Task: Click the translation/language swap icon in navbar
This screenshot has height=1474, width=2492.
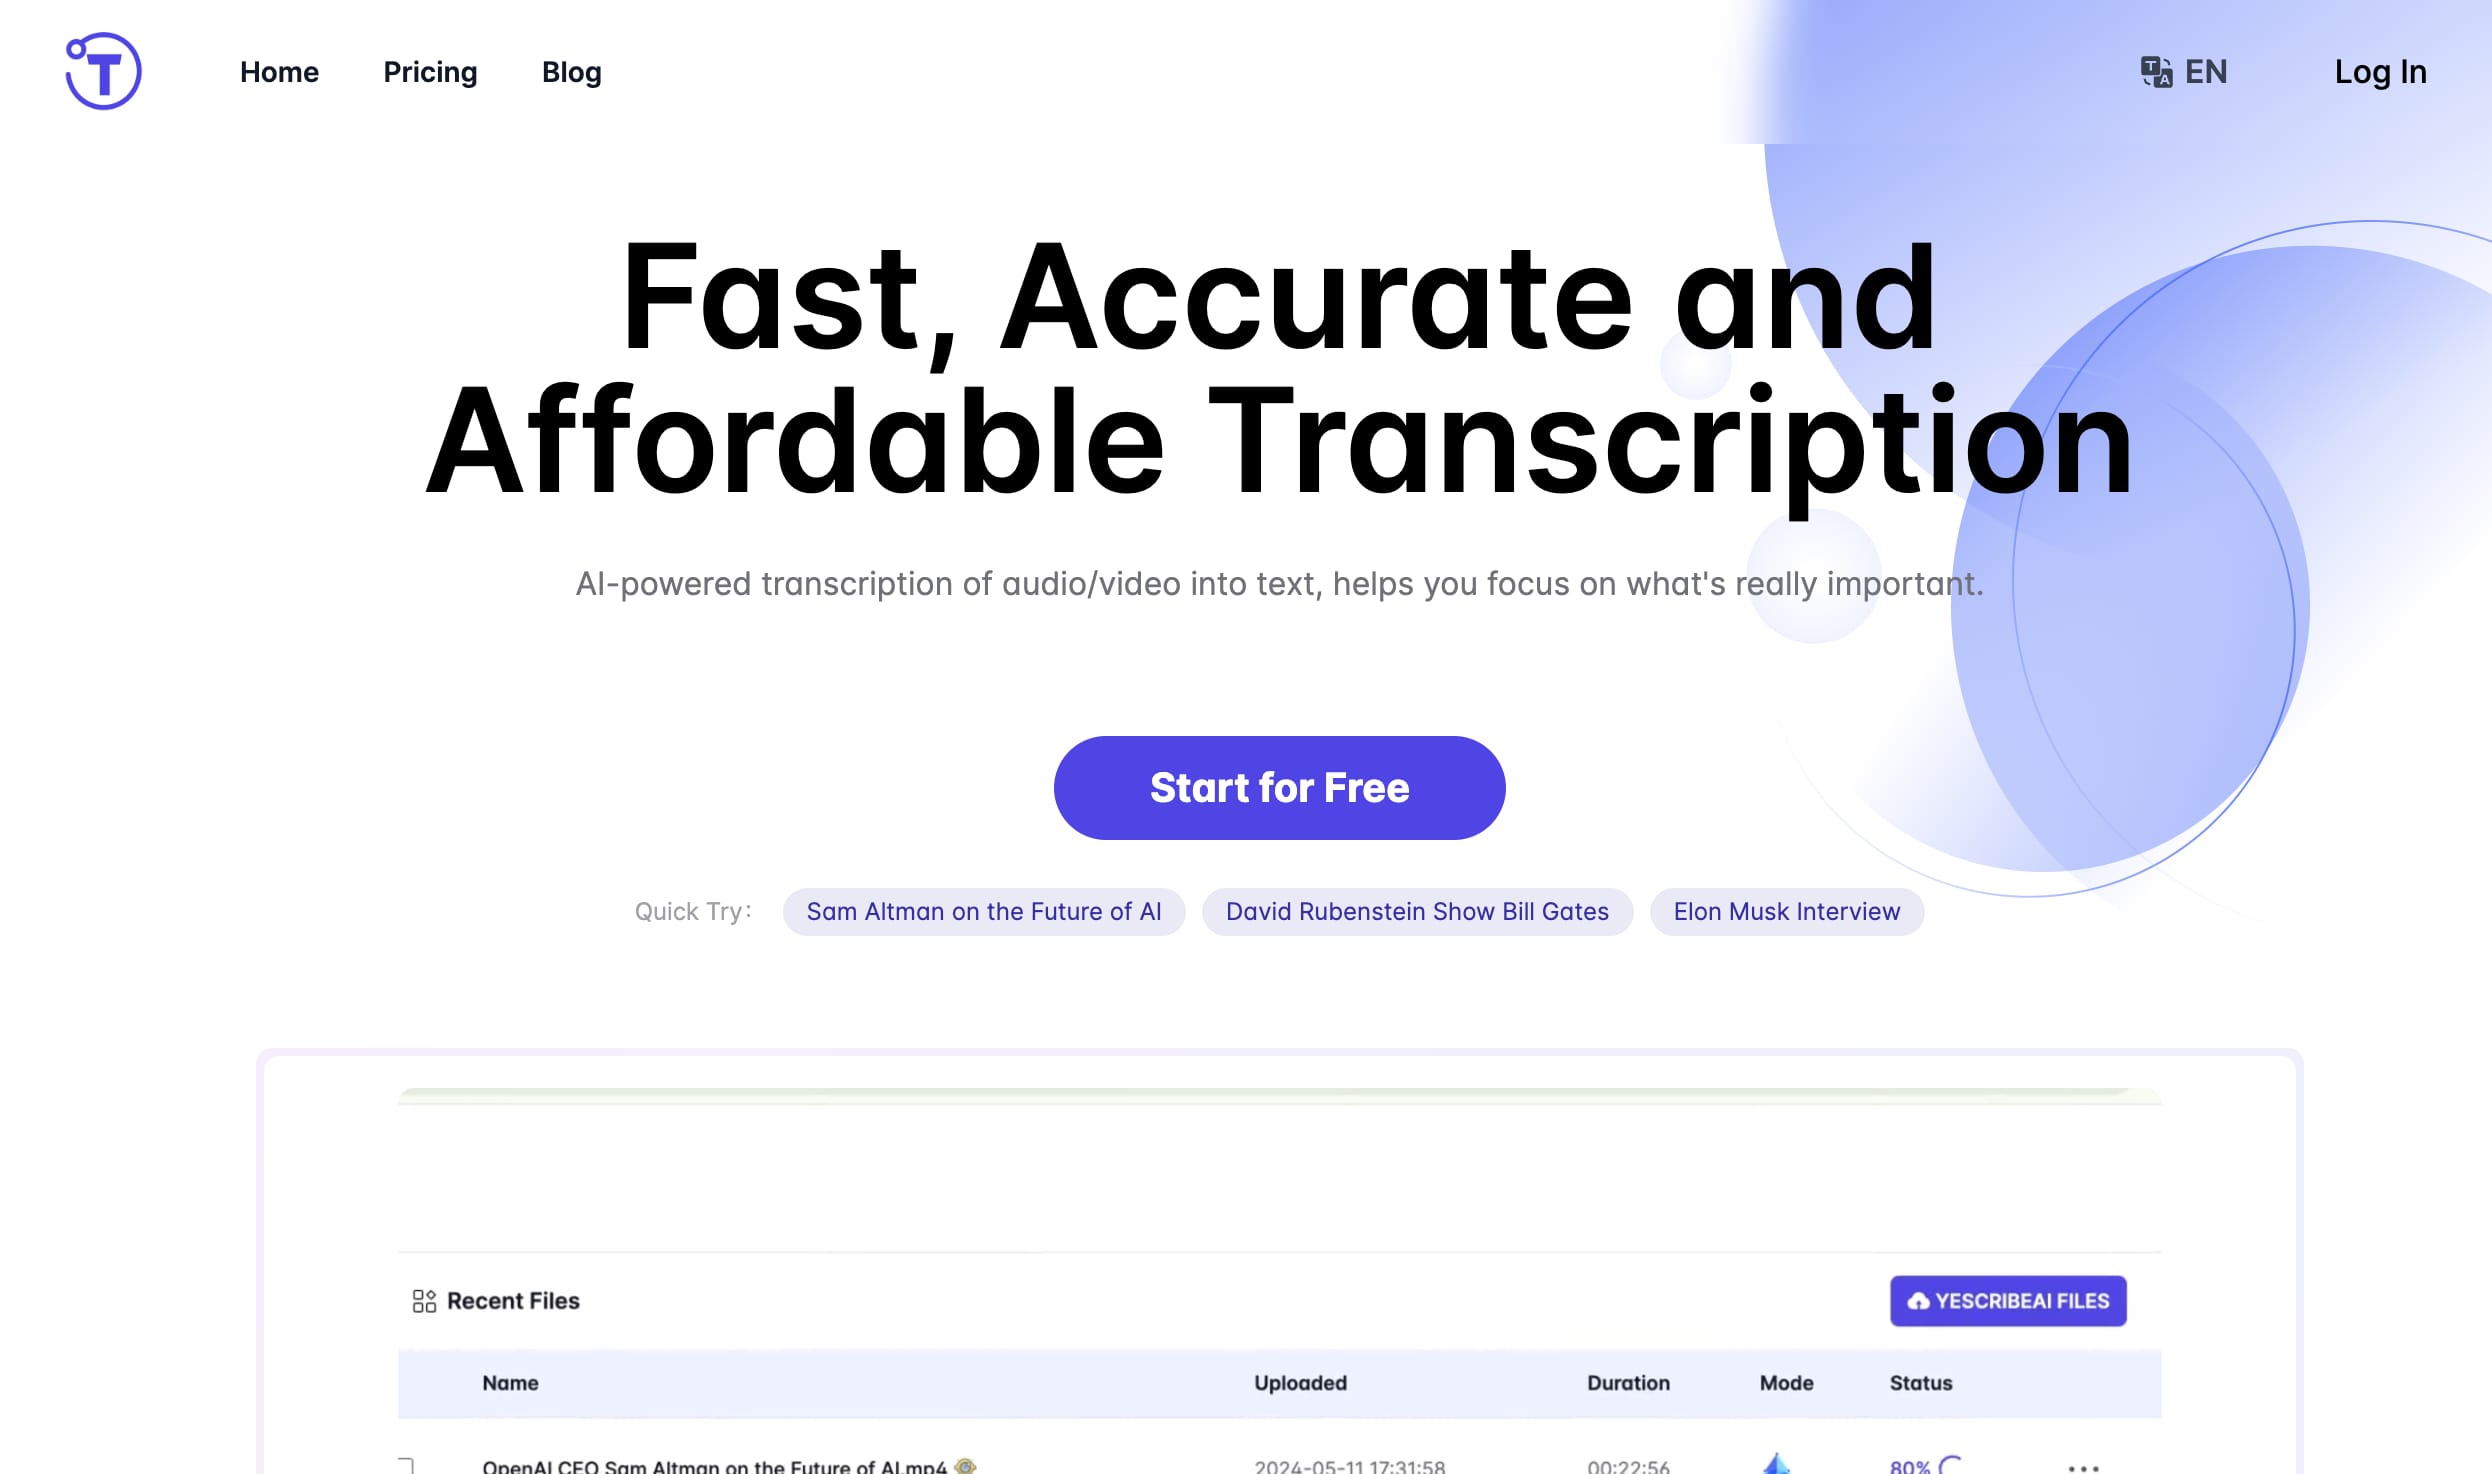Action: [2153, 72]
